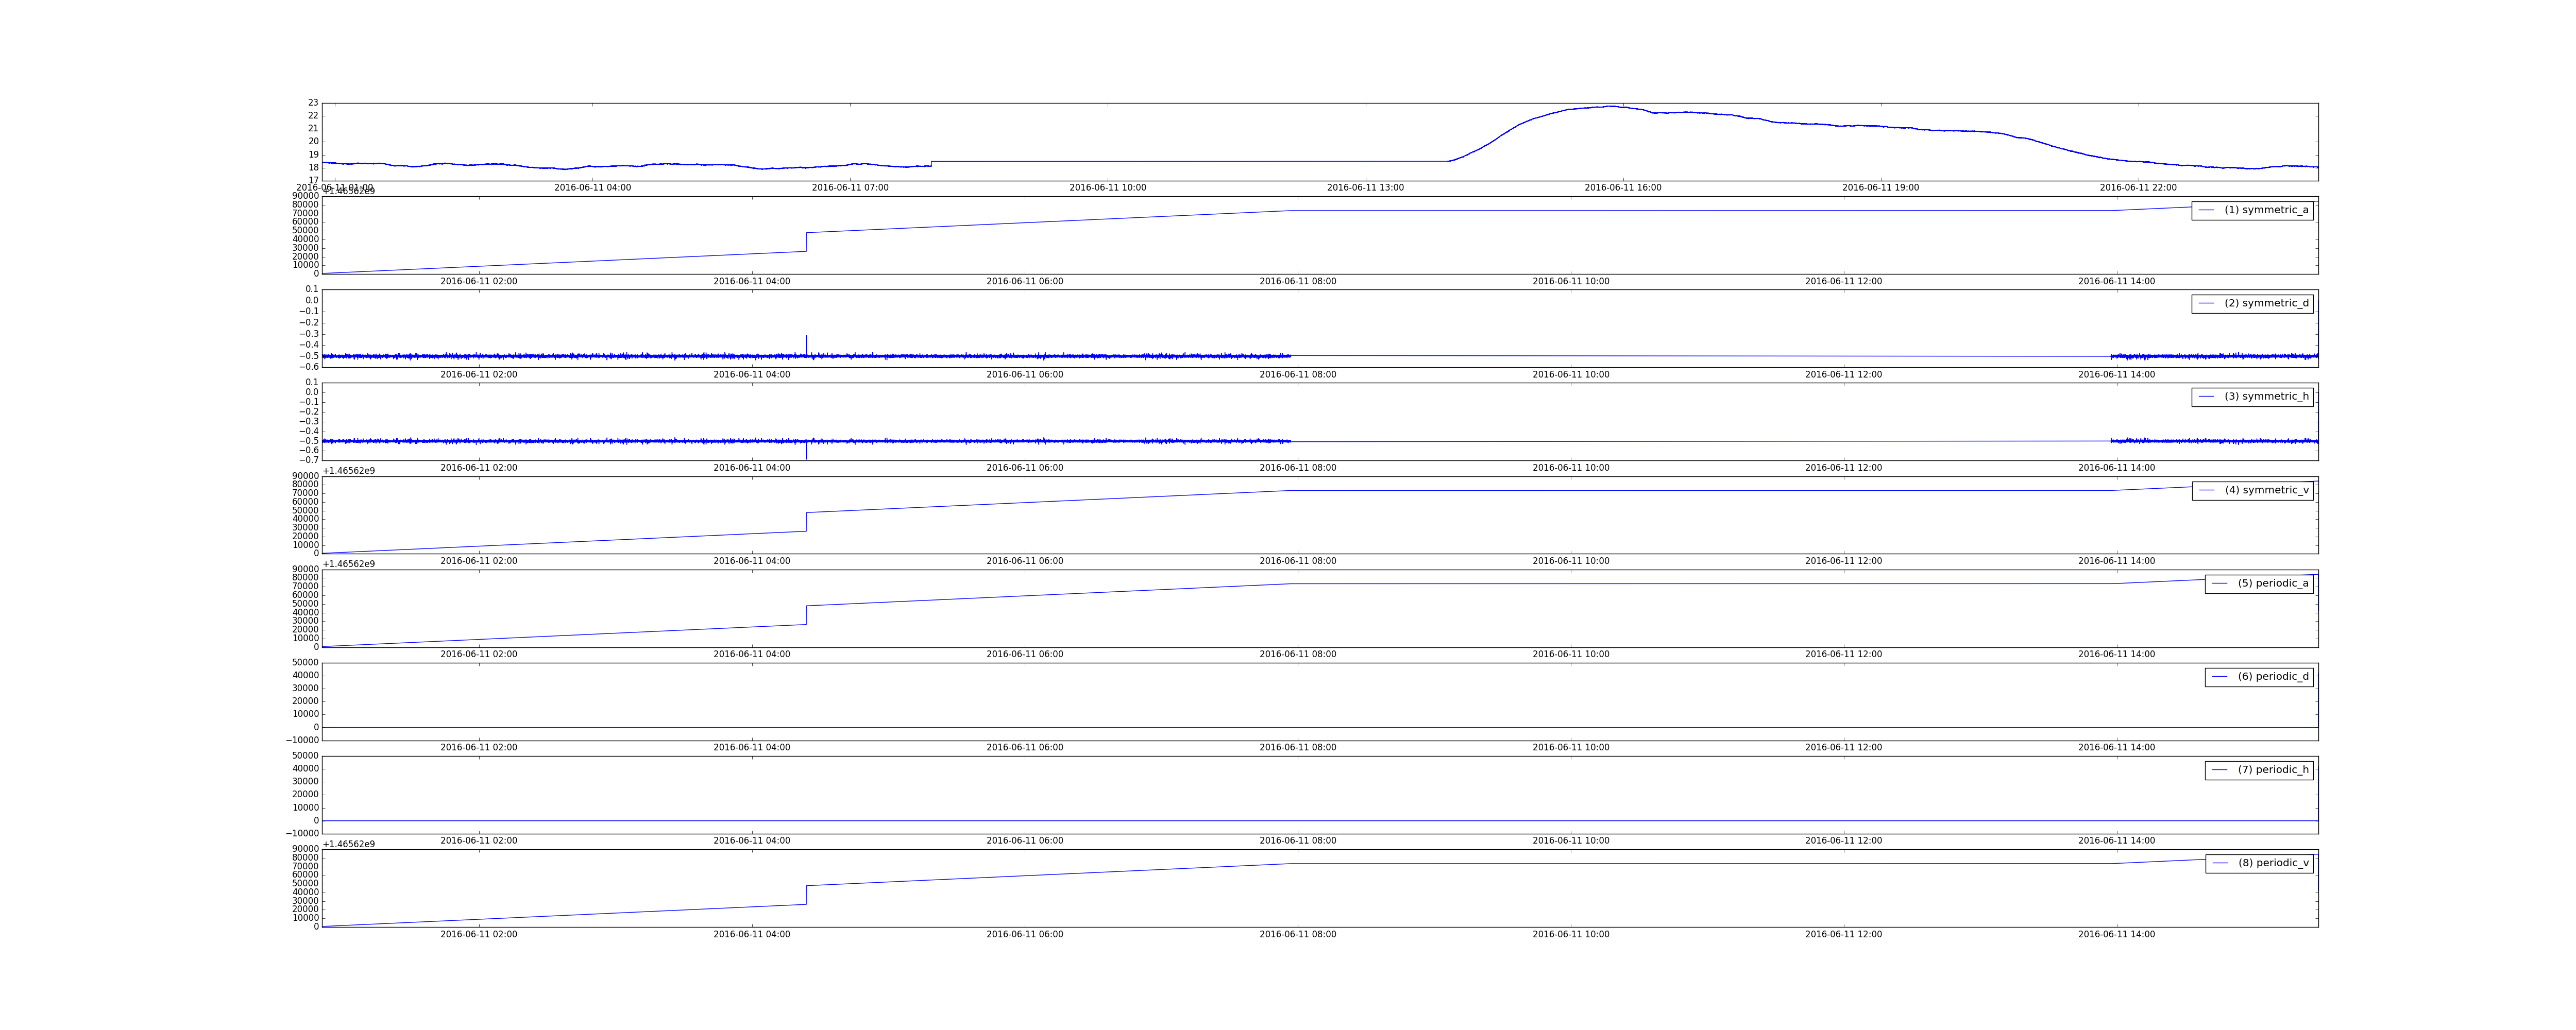The width and height of the screenshot is (2576, 1030).
Task: Click the (5) periodic_a legend entry
Action: pyautogui.click(x=2259, y=583)
